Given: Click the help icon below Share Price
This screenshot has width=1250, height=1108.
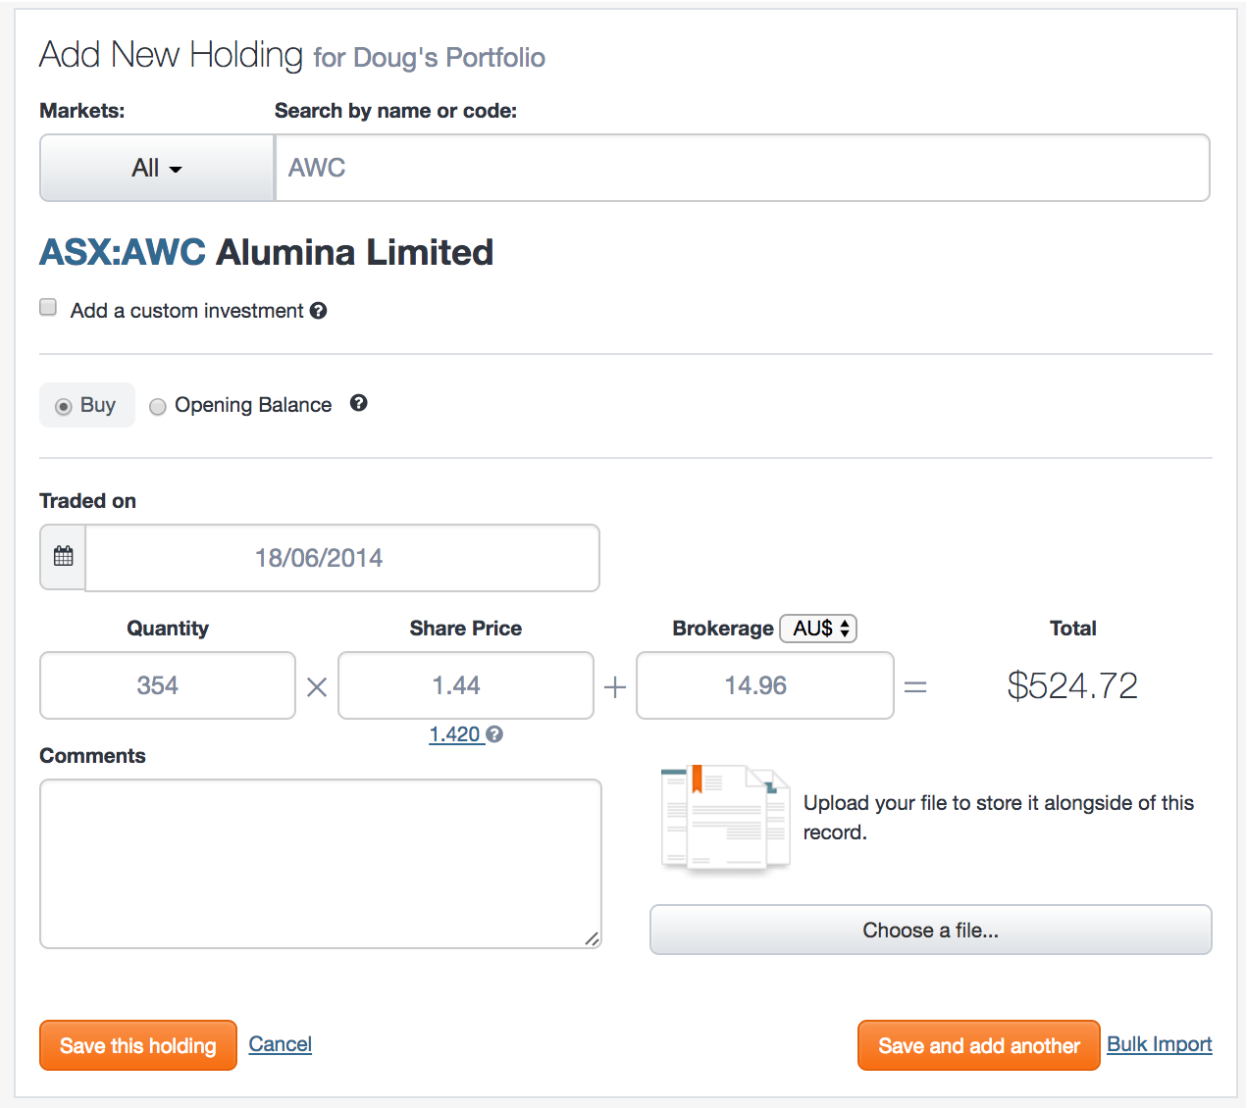Looking at the screenshot, I should coord(494,734).
